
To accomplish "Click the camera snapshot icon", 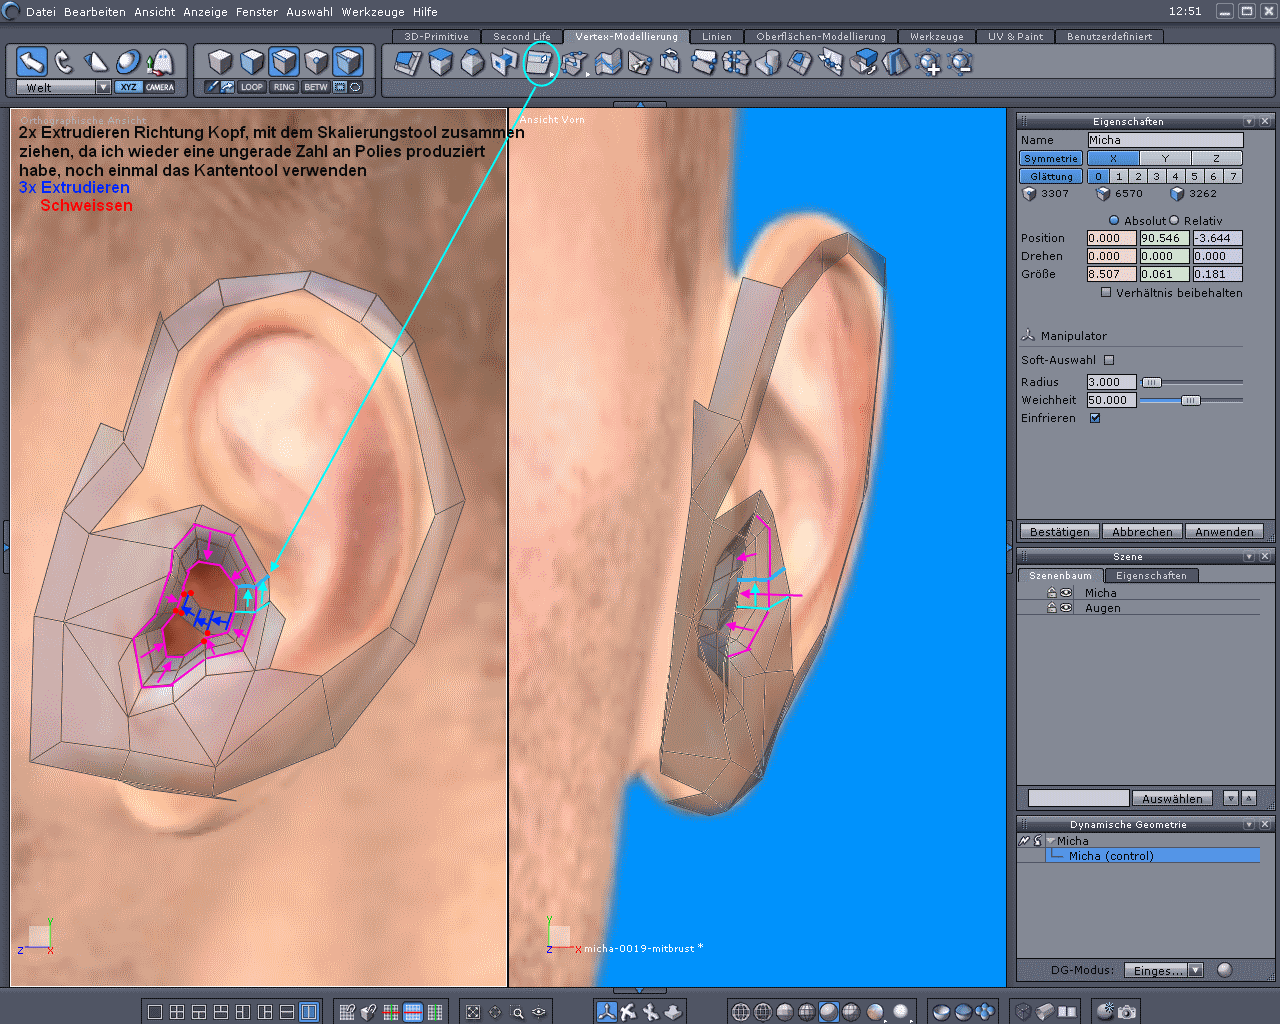I will click(1127, 1011).
